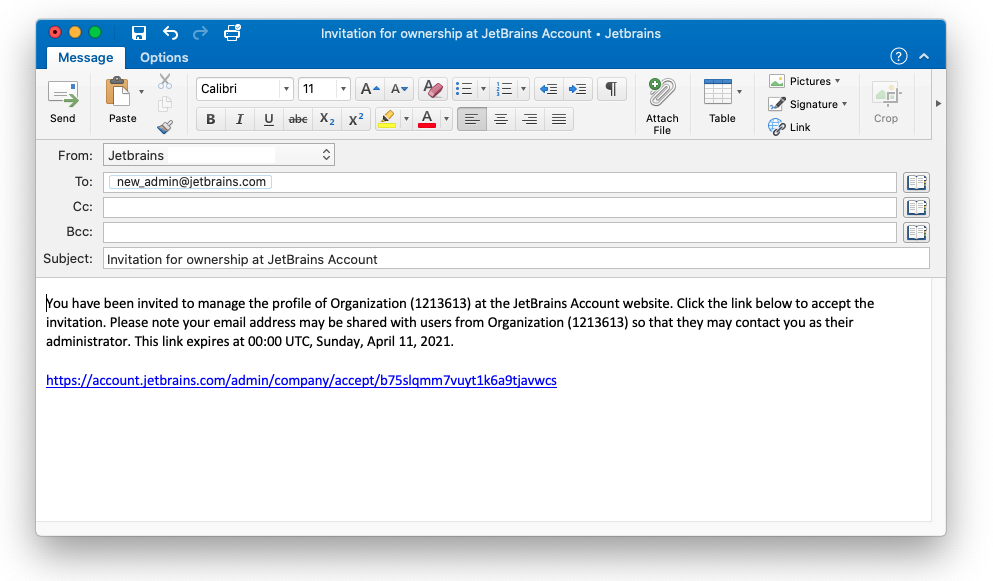Open address book for the To field
993x581 pixels.
916,182
